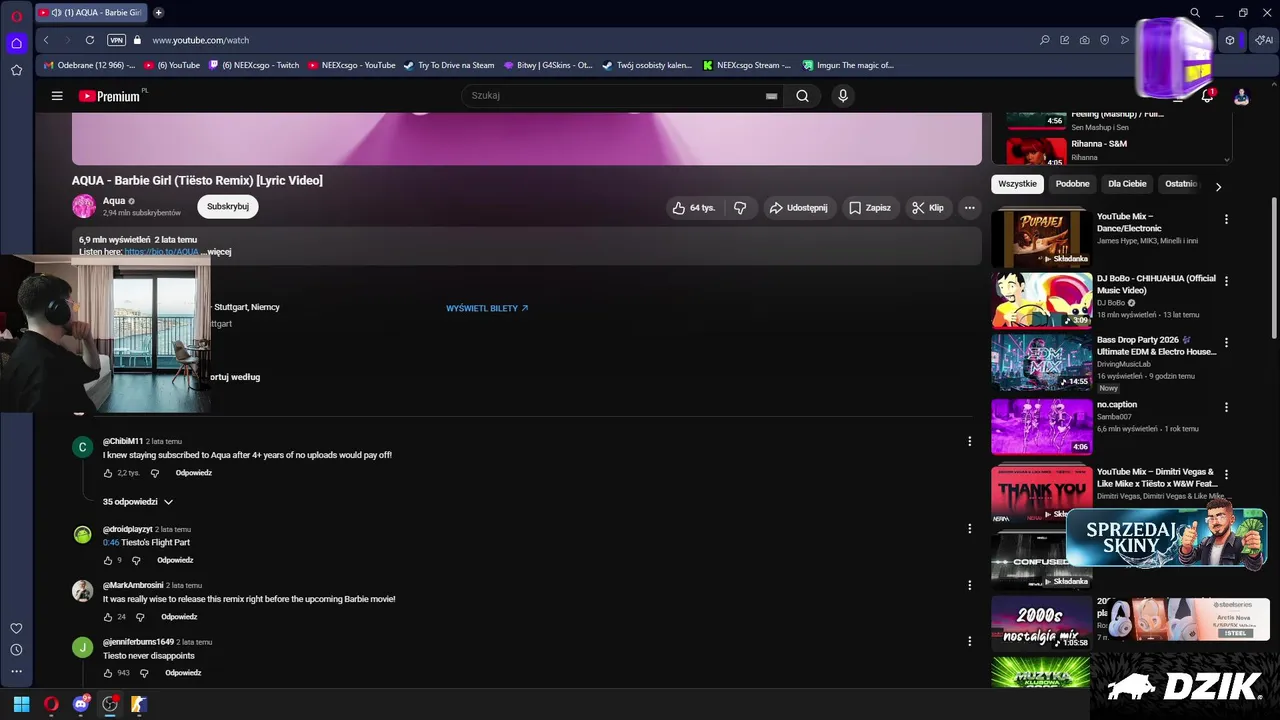The height and width of the screenshot is (720, 1280).
Task: Open the YouTube account avatar menu
Action: click(1241, 96)
